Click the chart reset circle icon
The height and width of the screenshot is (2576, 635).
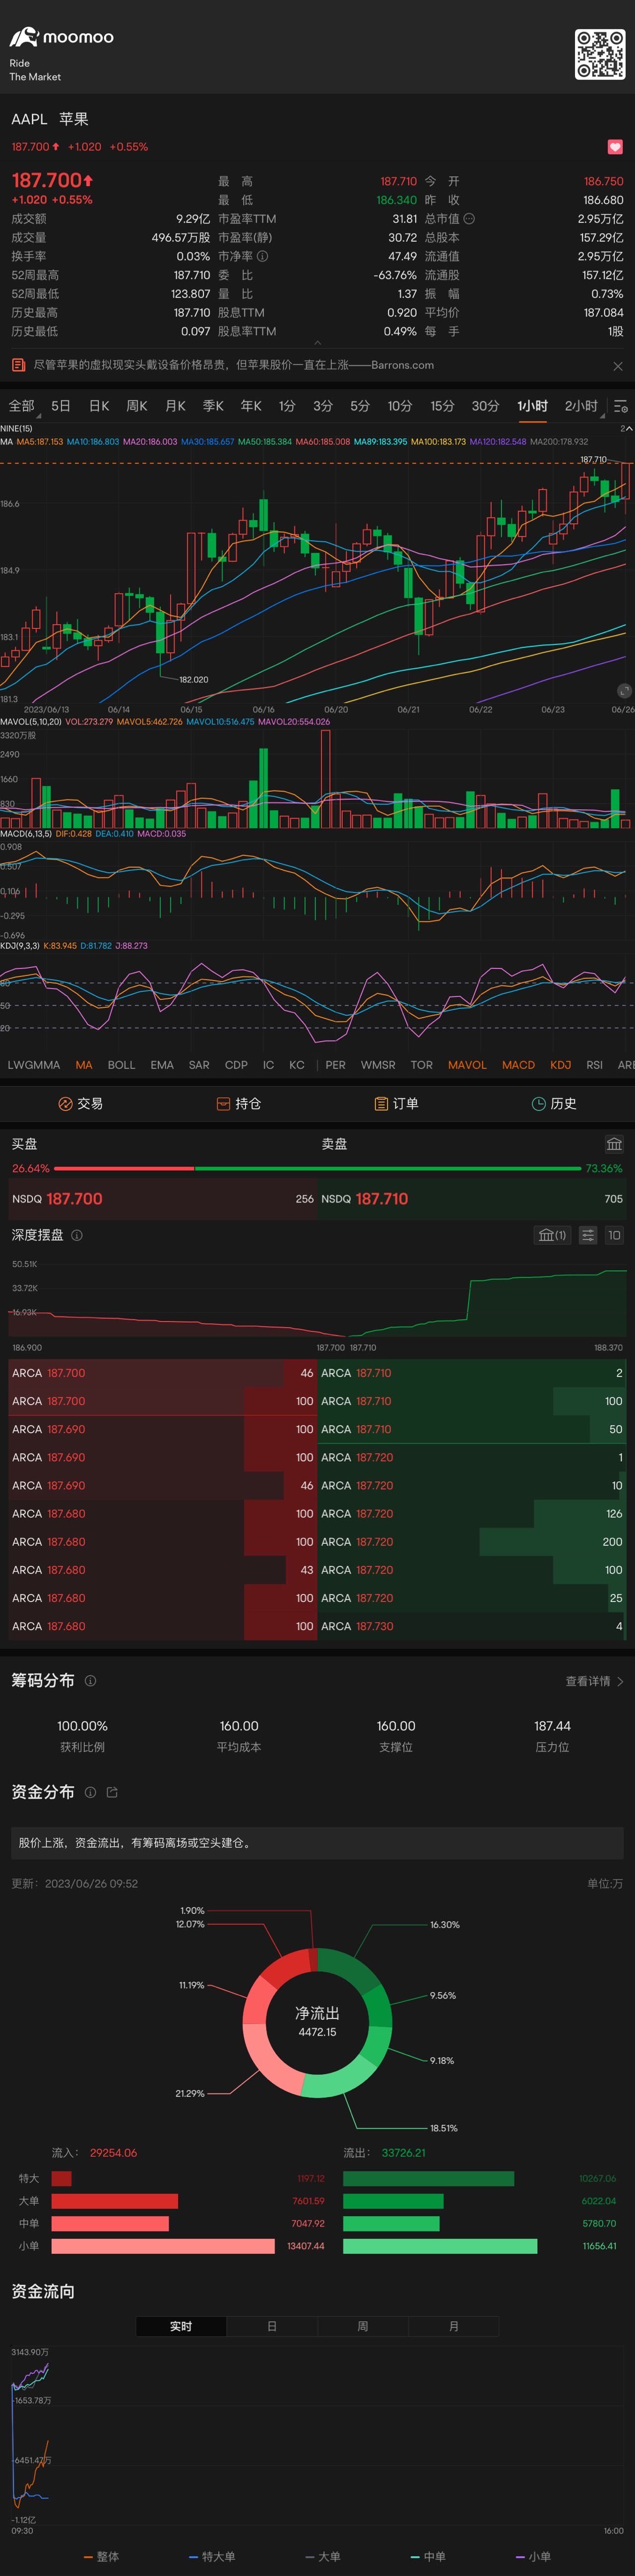(x=624, y=691)
